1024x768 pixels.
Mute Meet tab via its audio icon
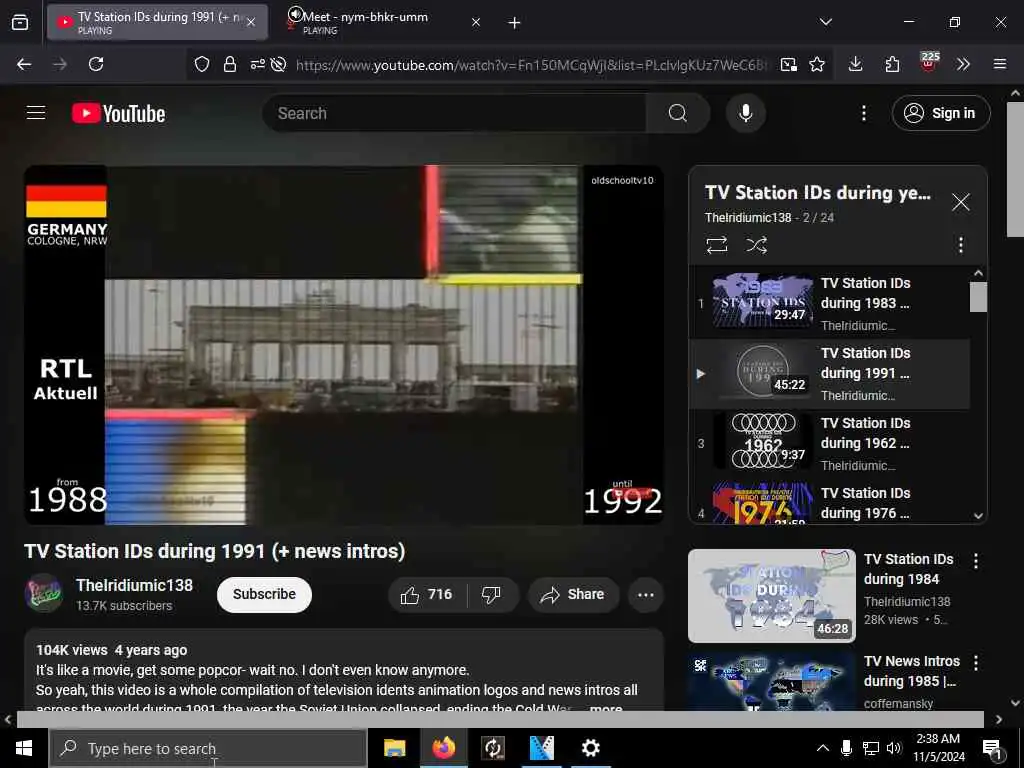point(295,14)
